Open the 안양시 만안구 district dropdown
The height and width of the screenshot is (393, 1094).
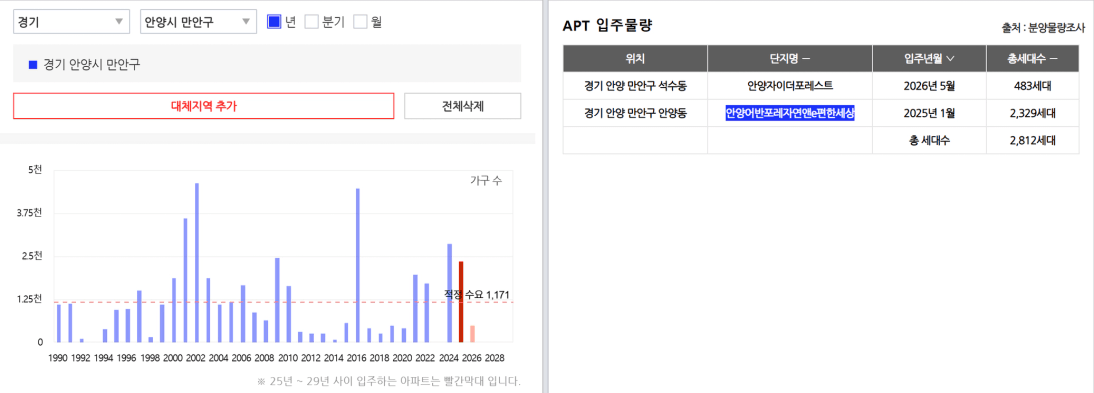click(198, 22)
